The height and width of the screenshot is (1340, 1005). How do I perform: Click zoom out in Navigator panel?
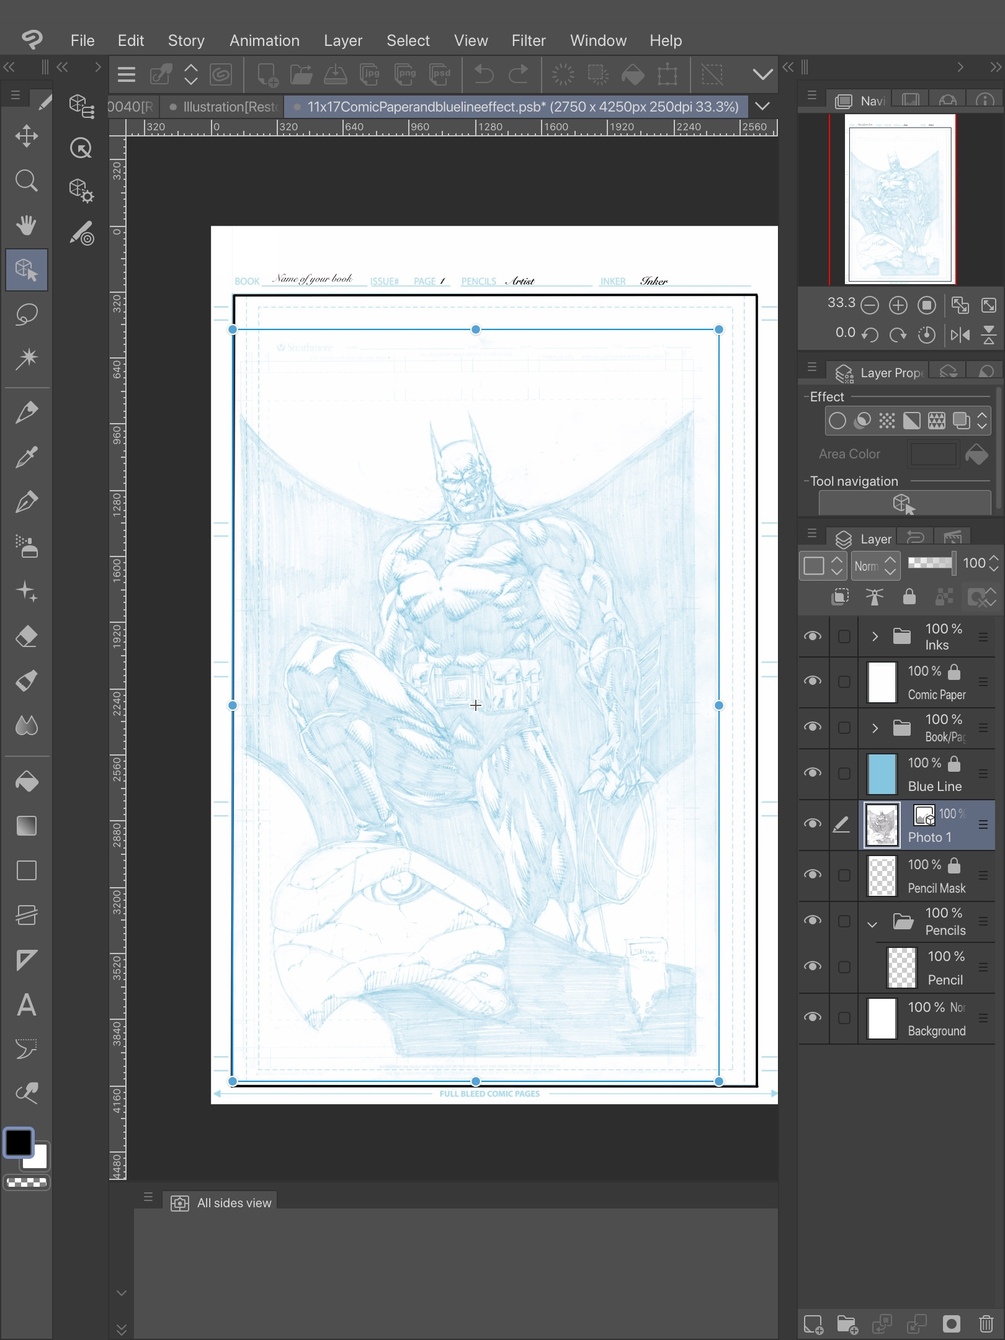coord(870,305)
